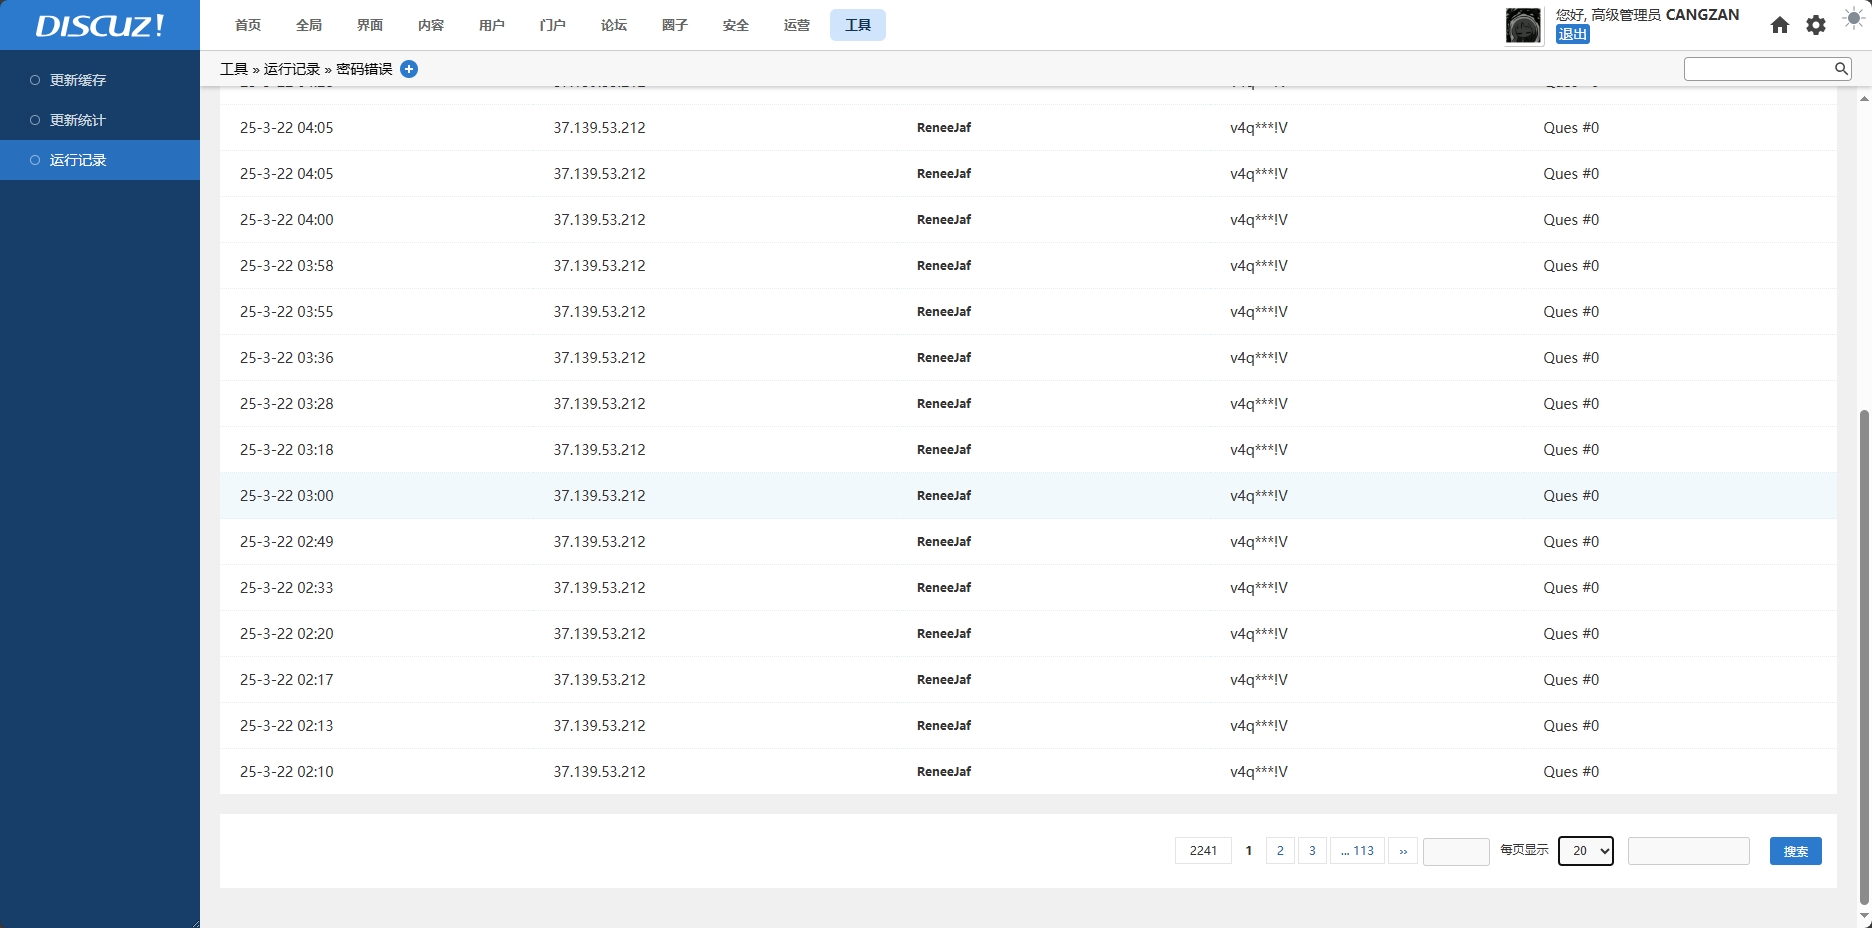Click the home icon in header

1779,25
